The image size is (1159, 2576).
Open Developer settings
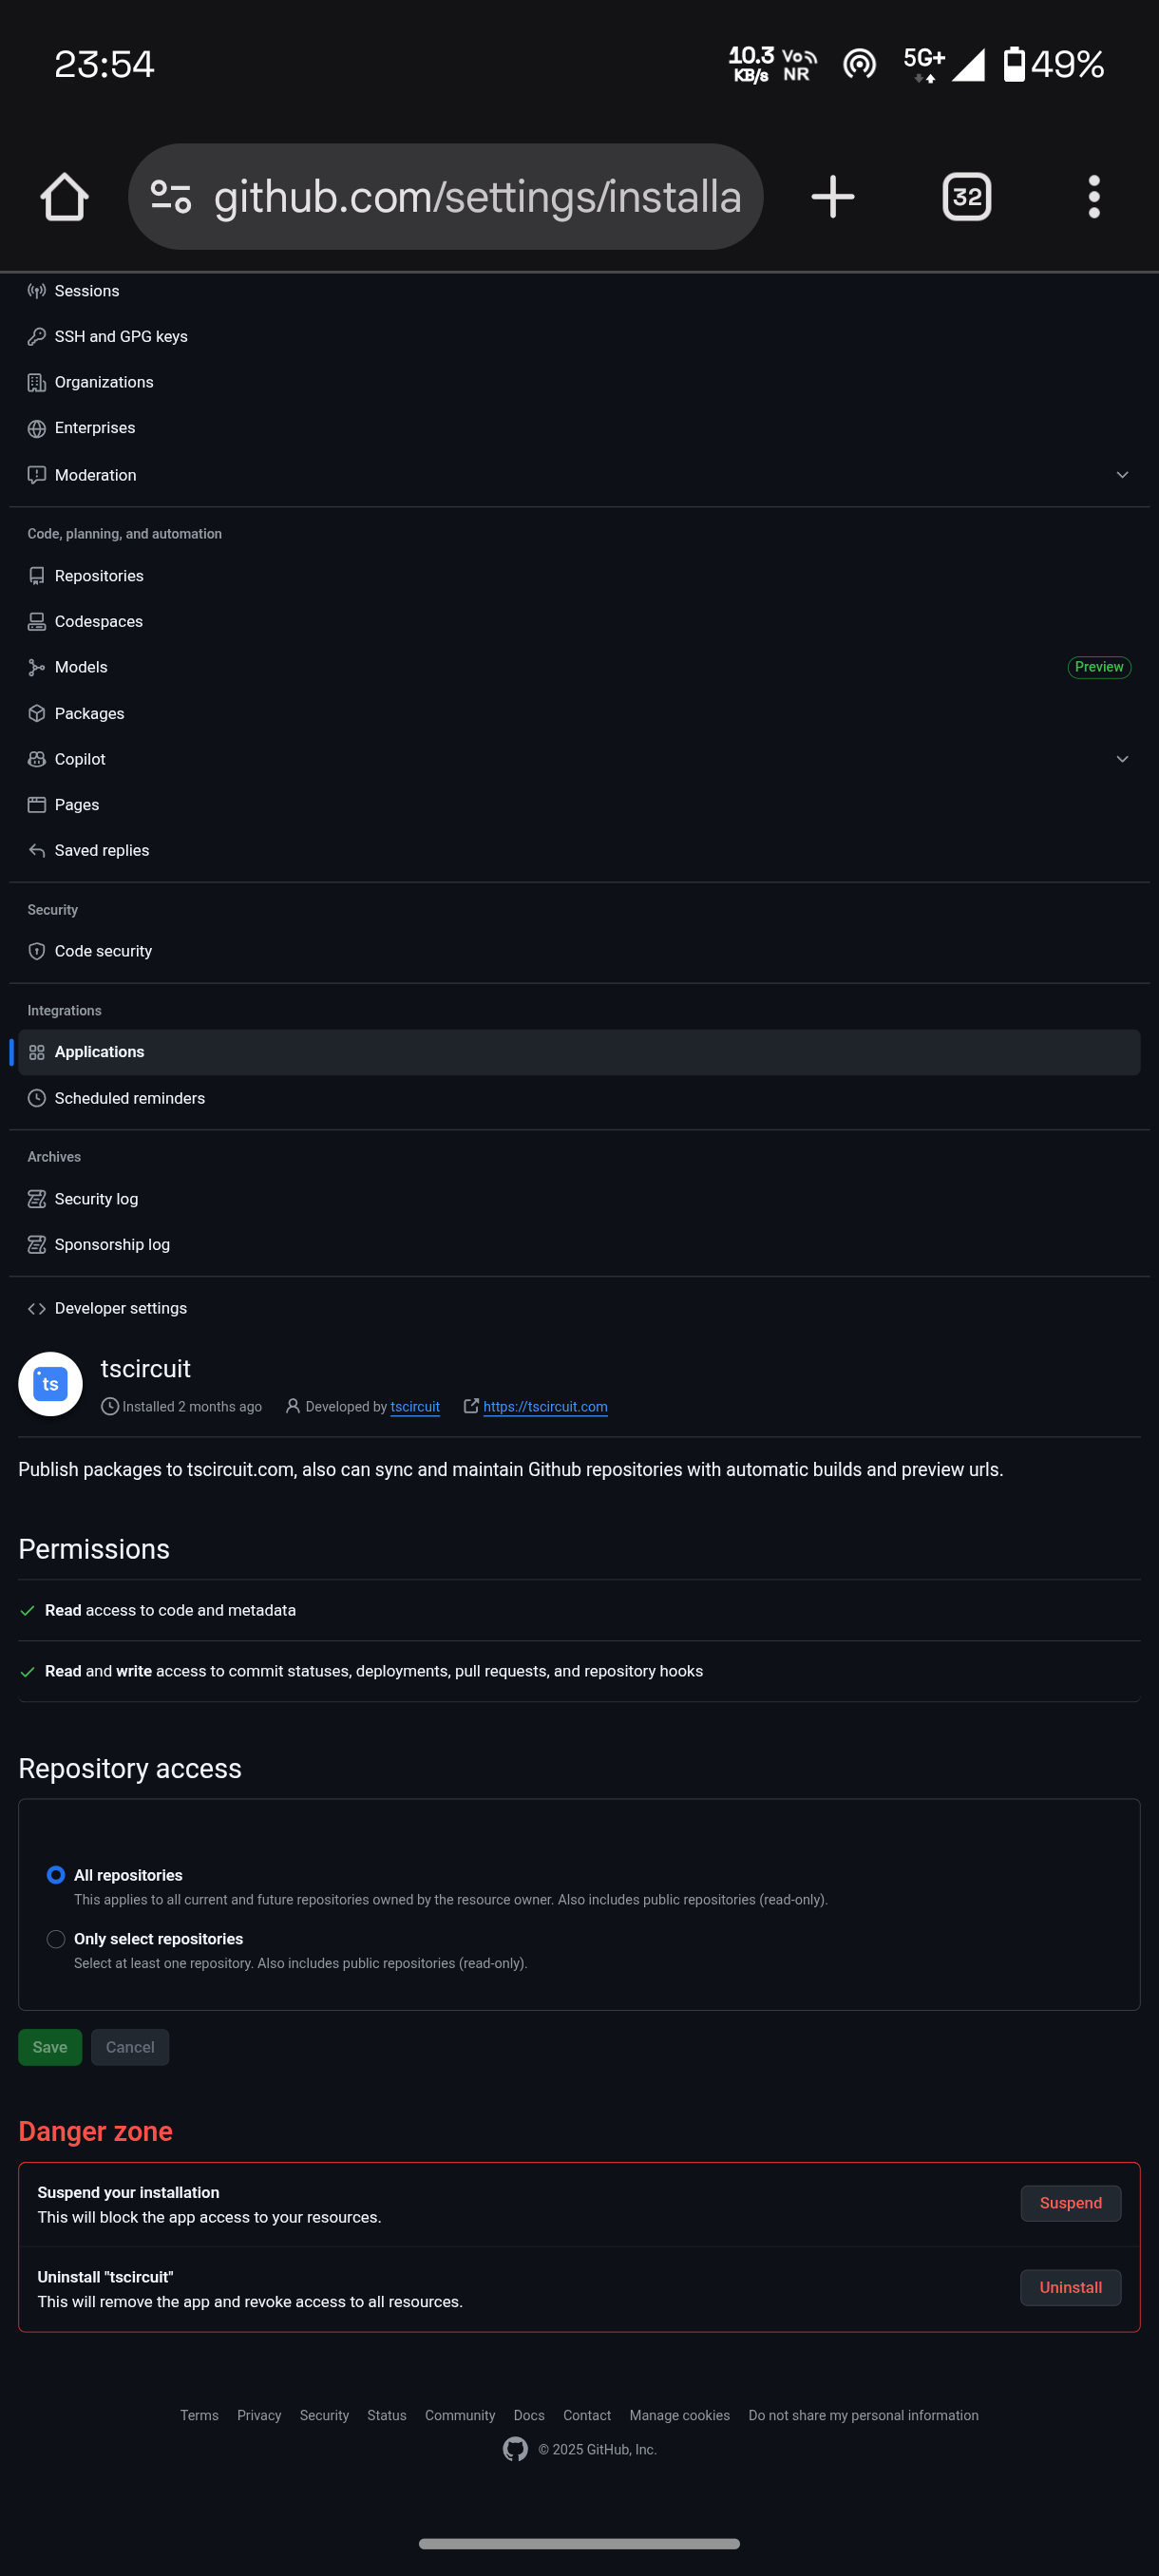120,1308
